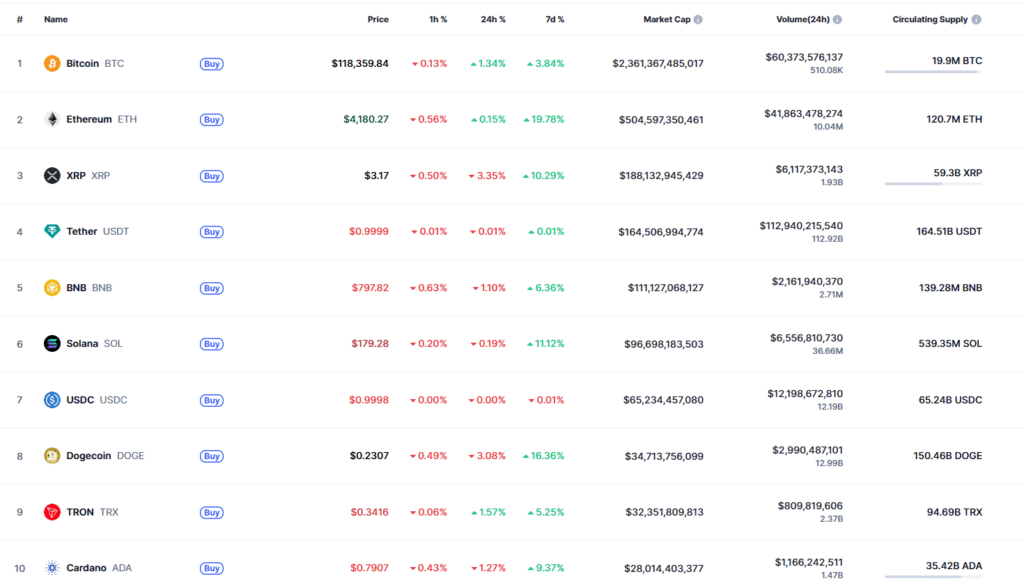
Task: Click the USDC blue logo icon
Action: tap(52, 400)
